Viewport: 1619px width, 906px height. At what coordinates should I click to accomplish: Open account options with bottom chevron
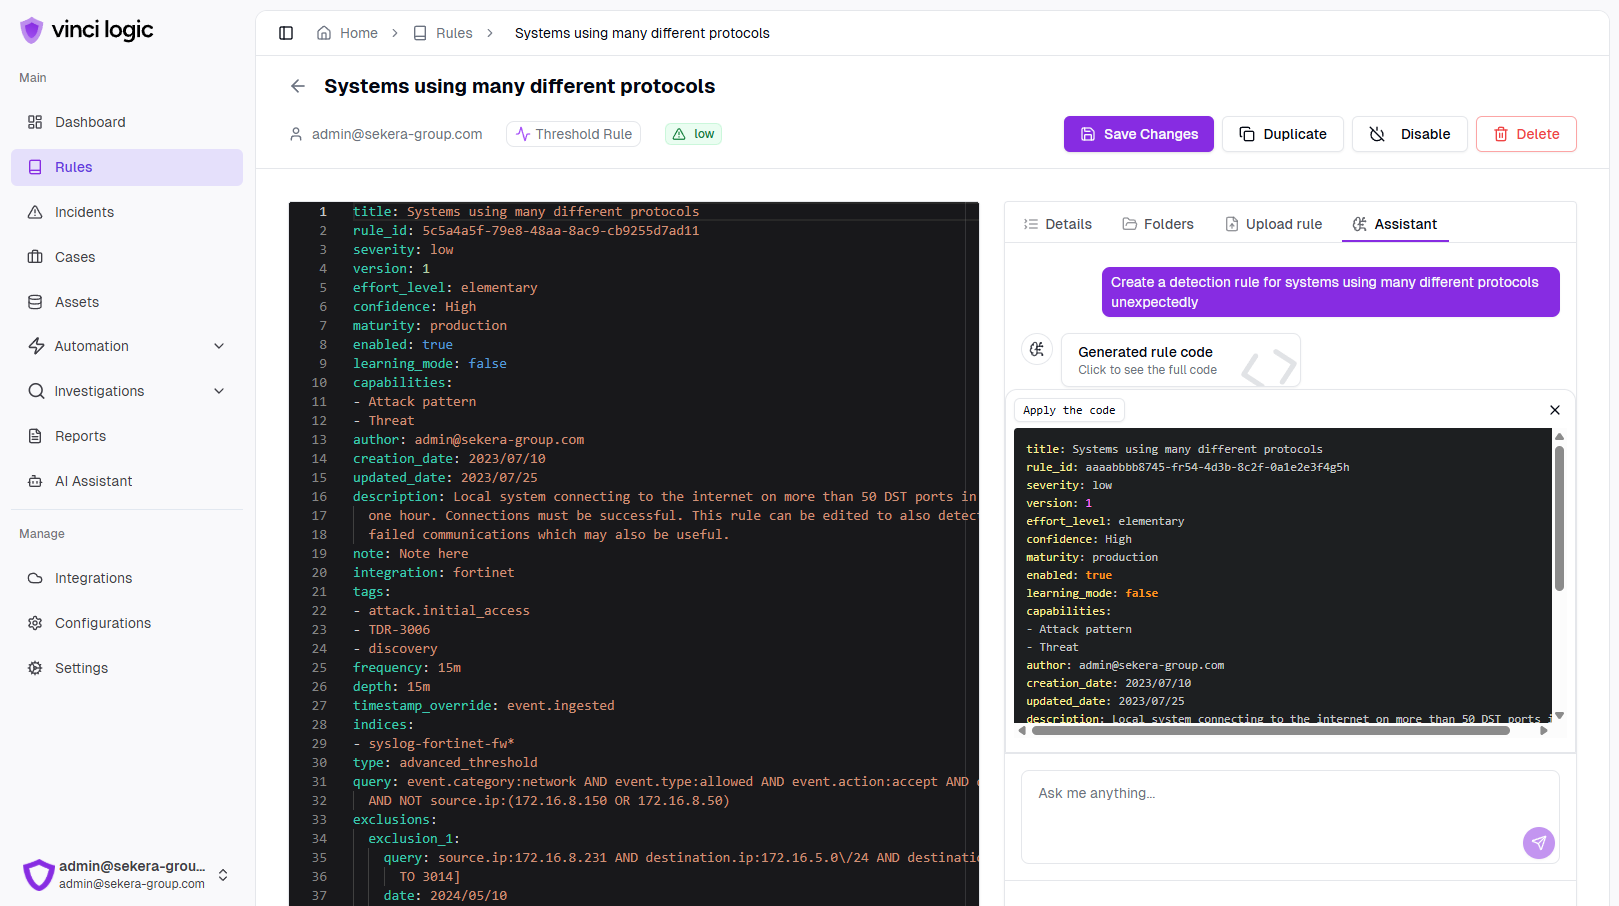[223, 875]
